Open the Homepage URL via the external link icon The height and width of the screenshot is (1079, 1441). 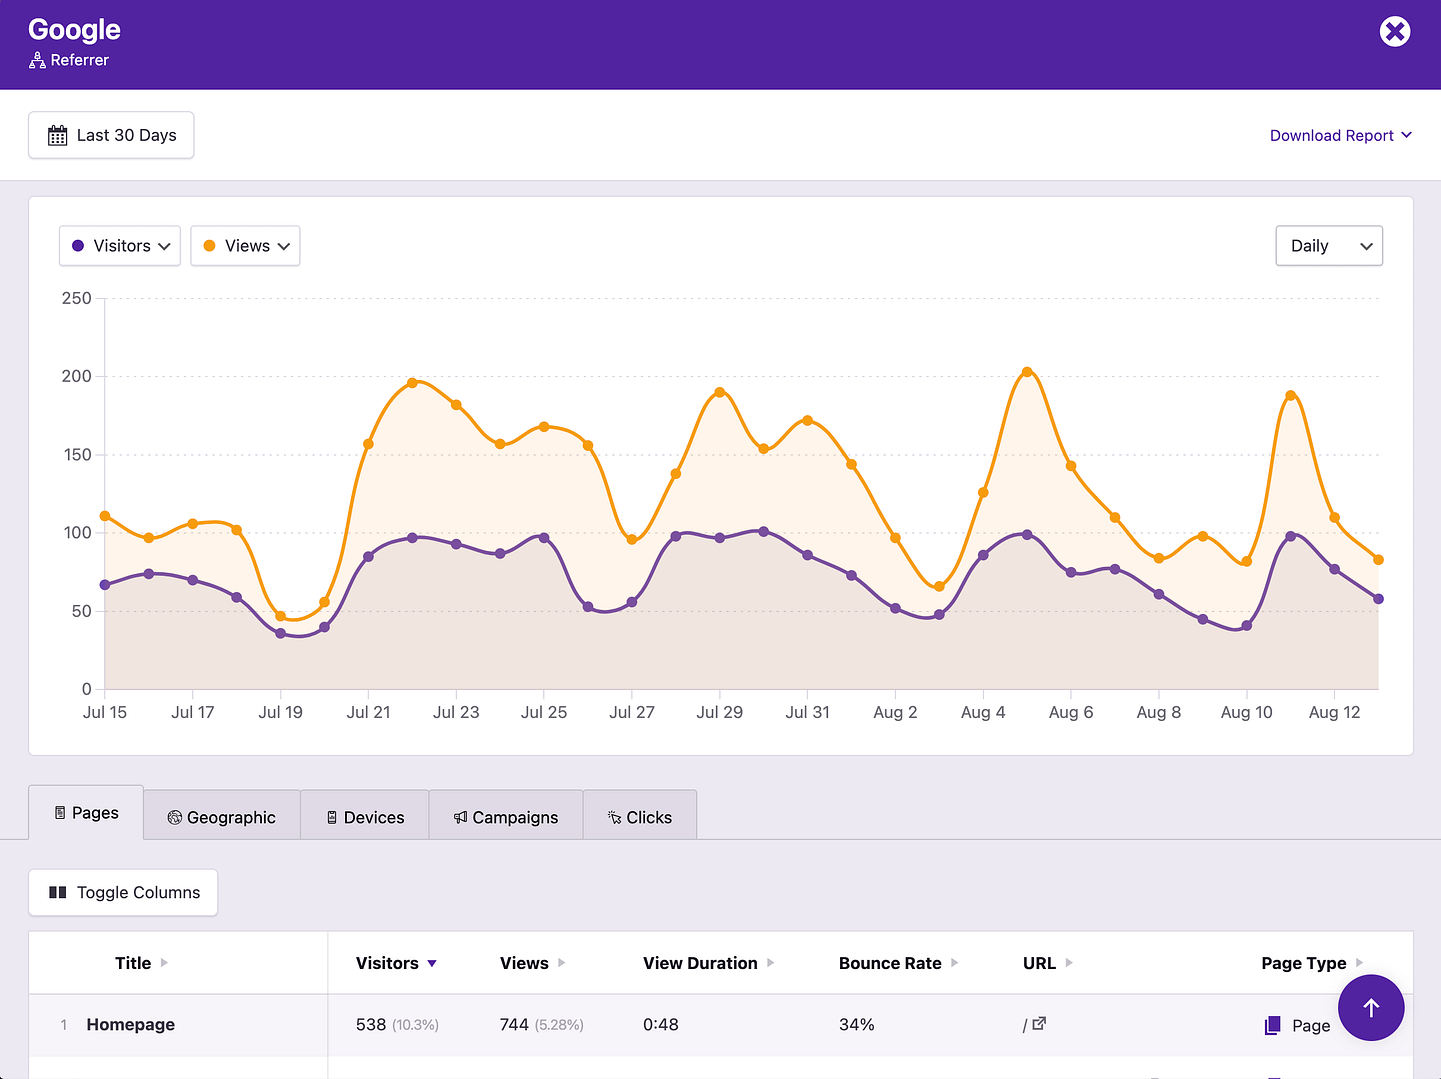[x=1040, y=1024]
